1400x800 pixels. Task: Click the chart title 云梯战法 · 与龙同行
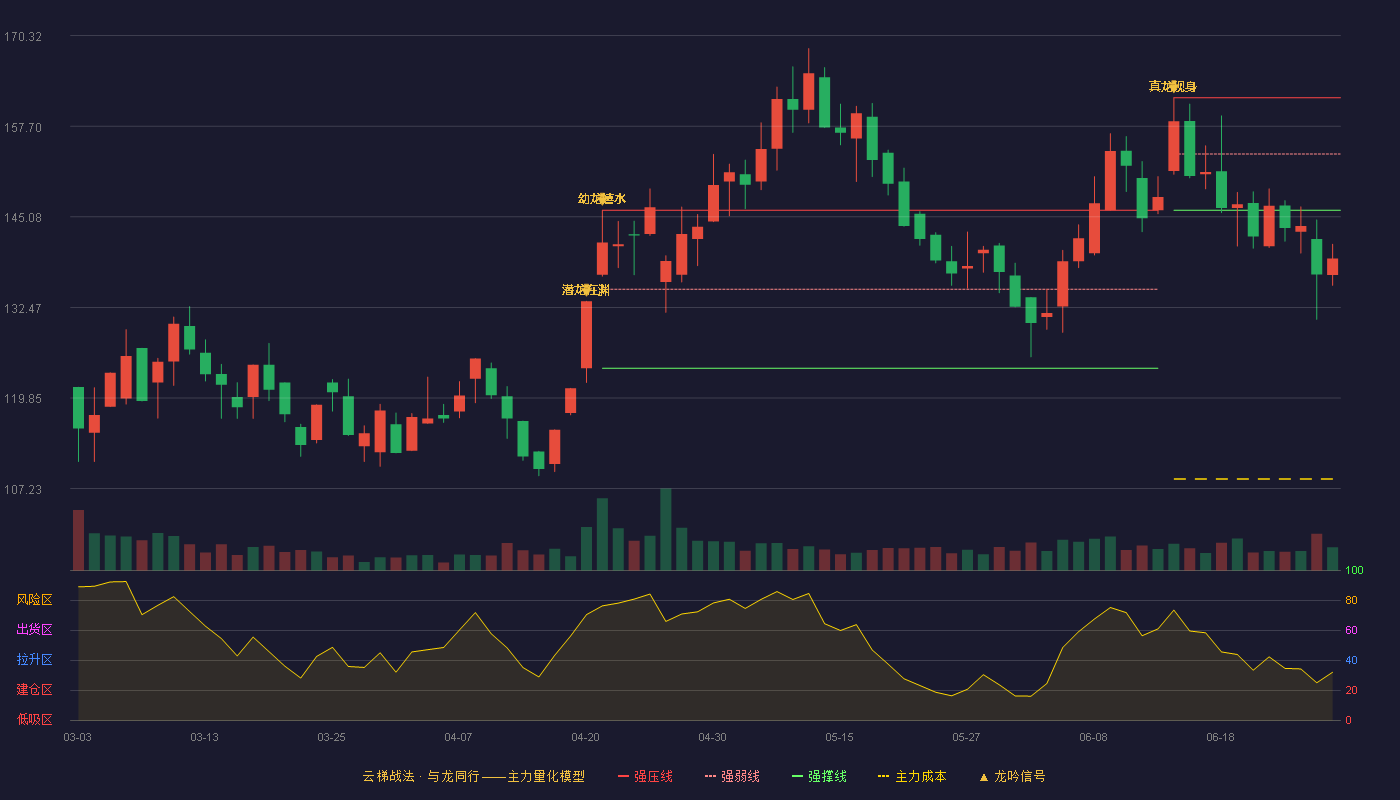click(x=421, y=776)
